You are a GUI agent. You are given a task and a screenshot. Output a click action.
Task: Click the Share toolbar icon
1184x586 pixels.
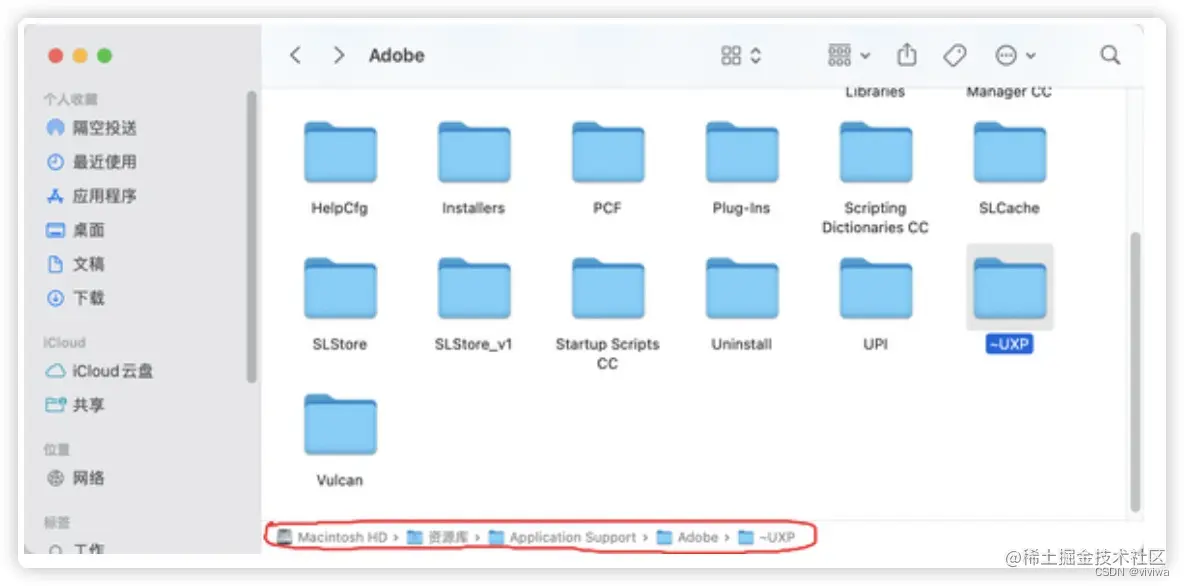tap(906, 55)
